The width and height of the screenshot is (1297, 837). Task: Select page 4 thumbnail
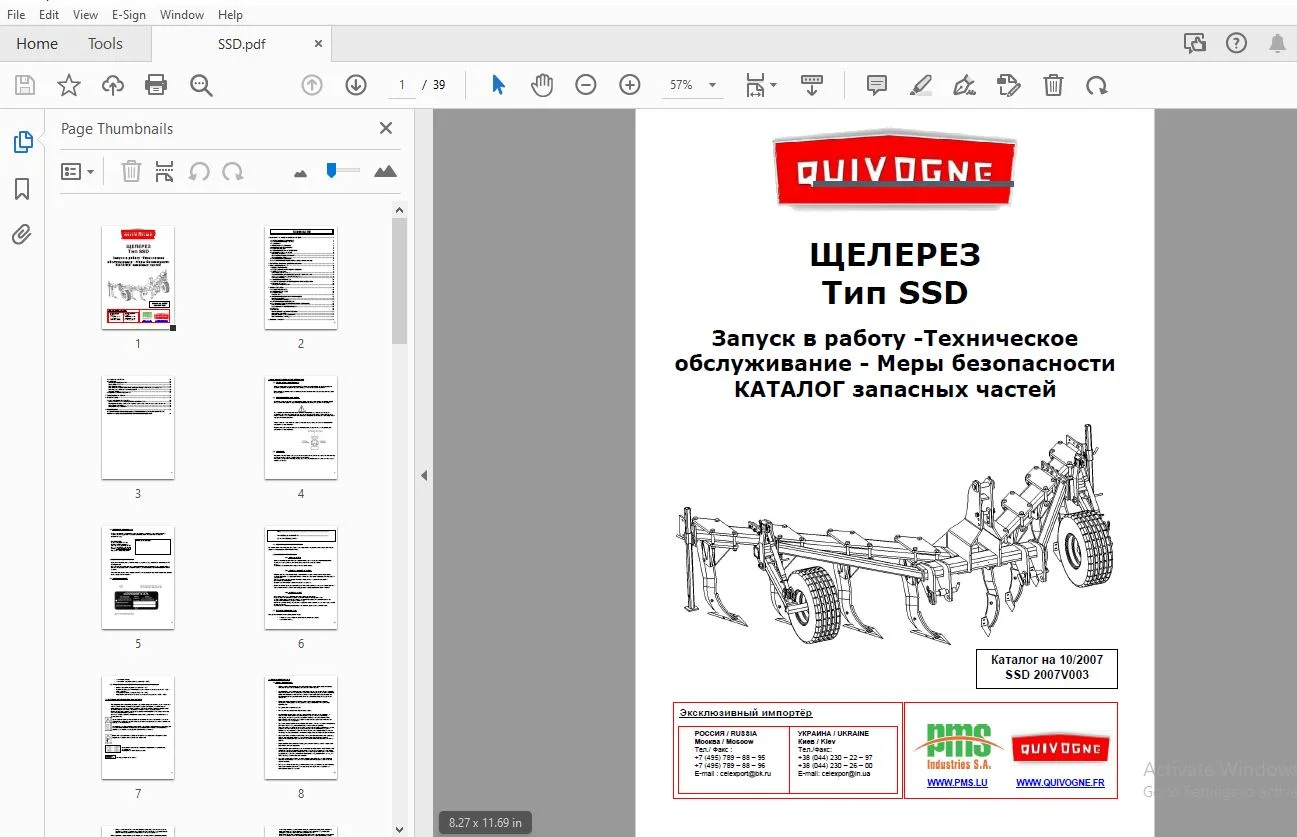(301, 428)
